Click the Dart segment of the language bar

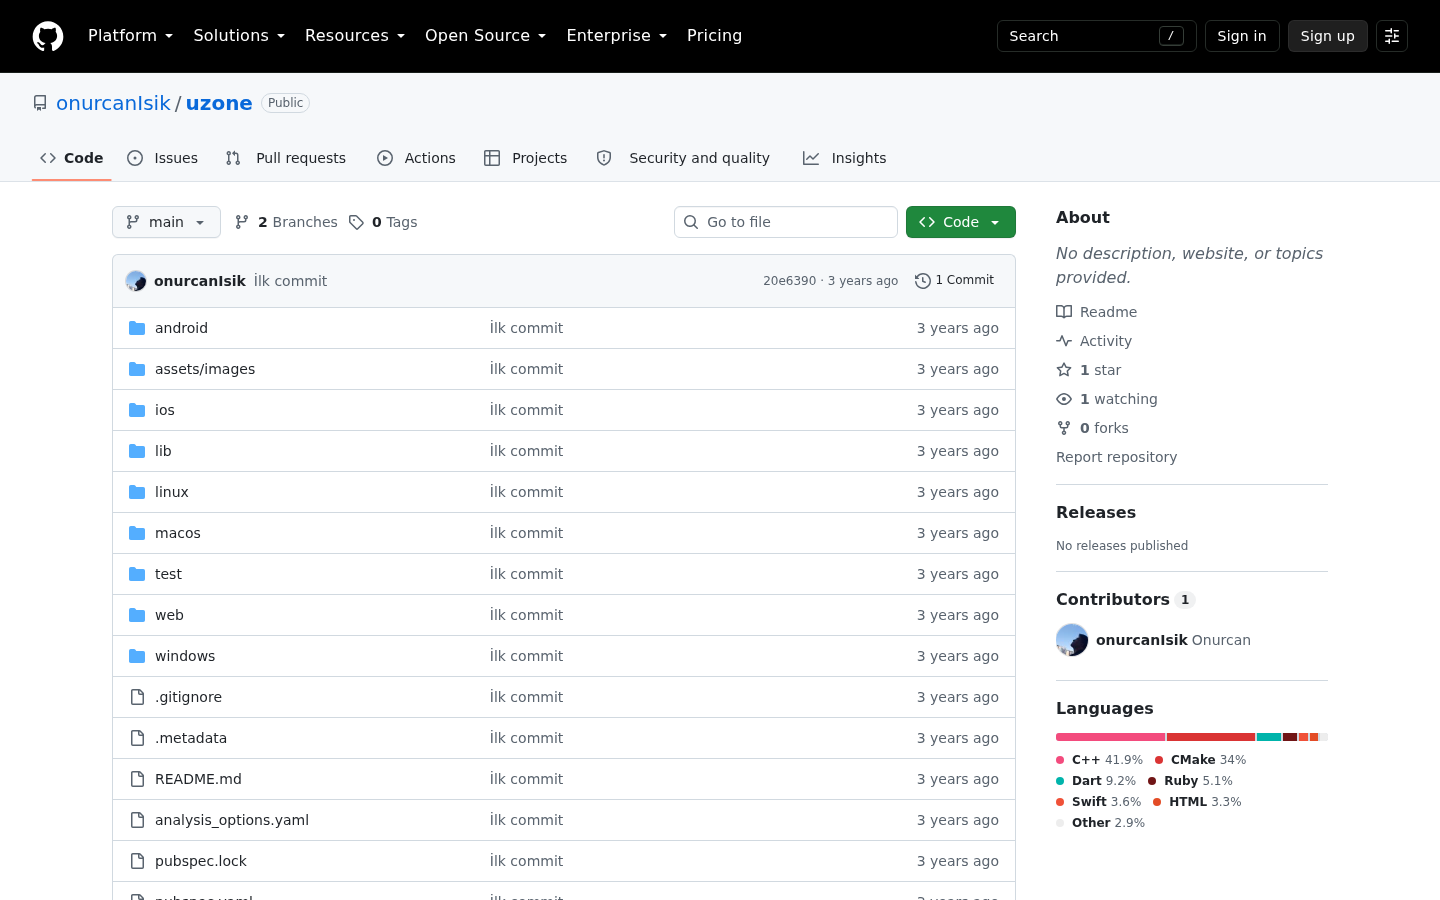[x=1269, y=737]
